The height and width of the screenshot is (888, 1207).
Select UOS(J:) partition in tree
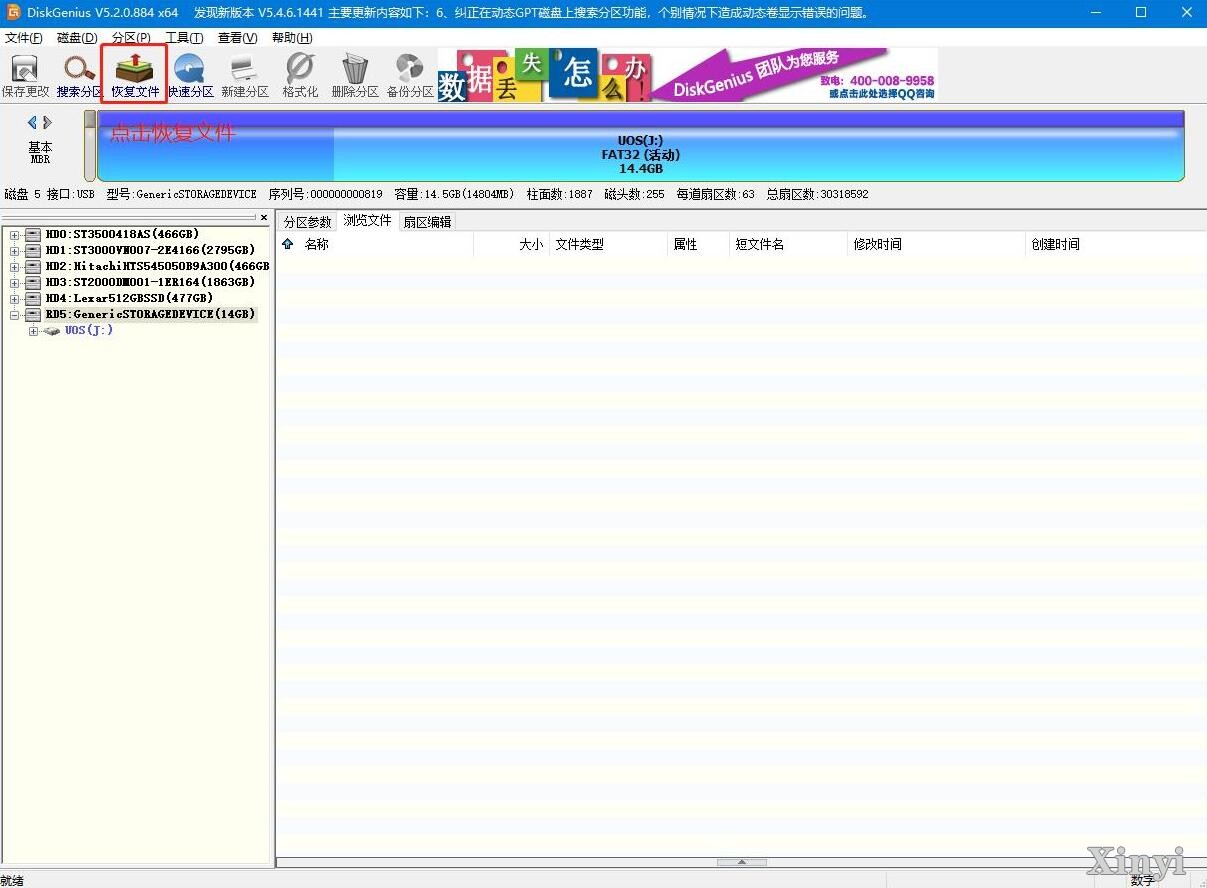(x=89, y=330)
